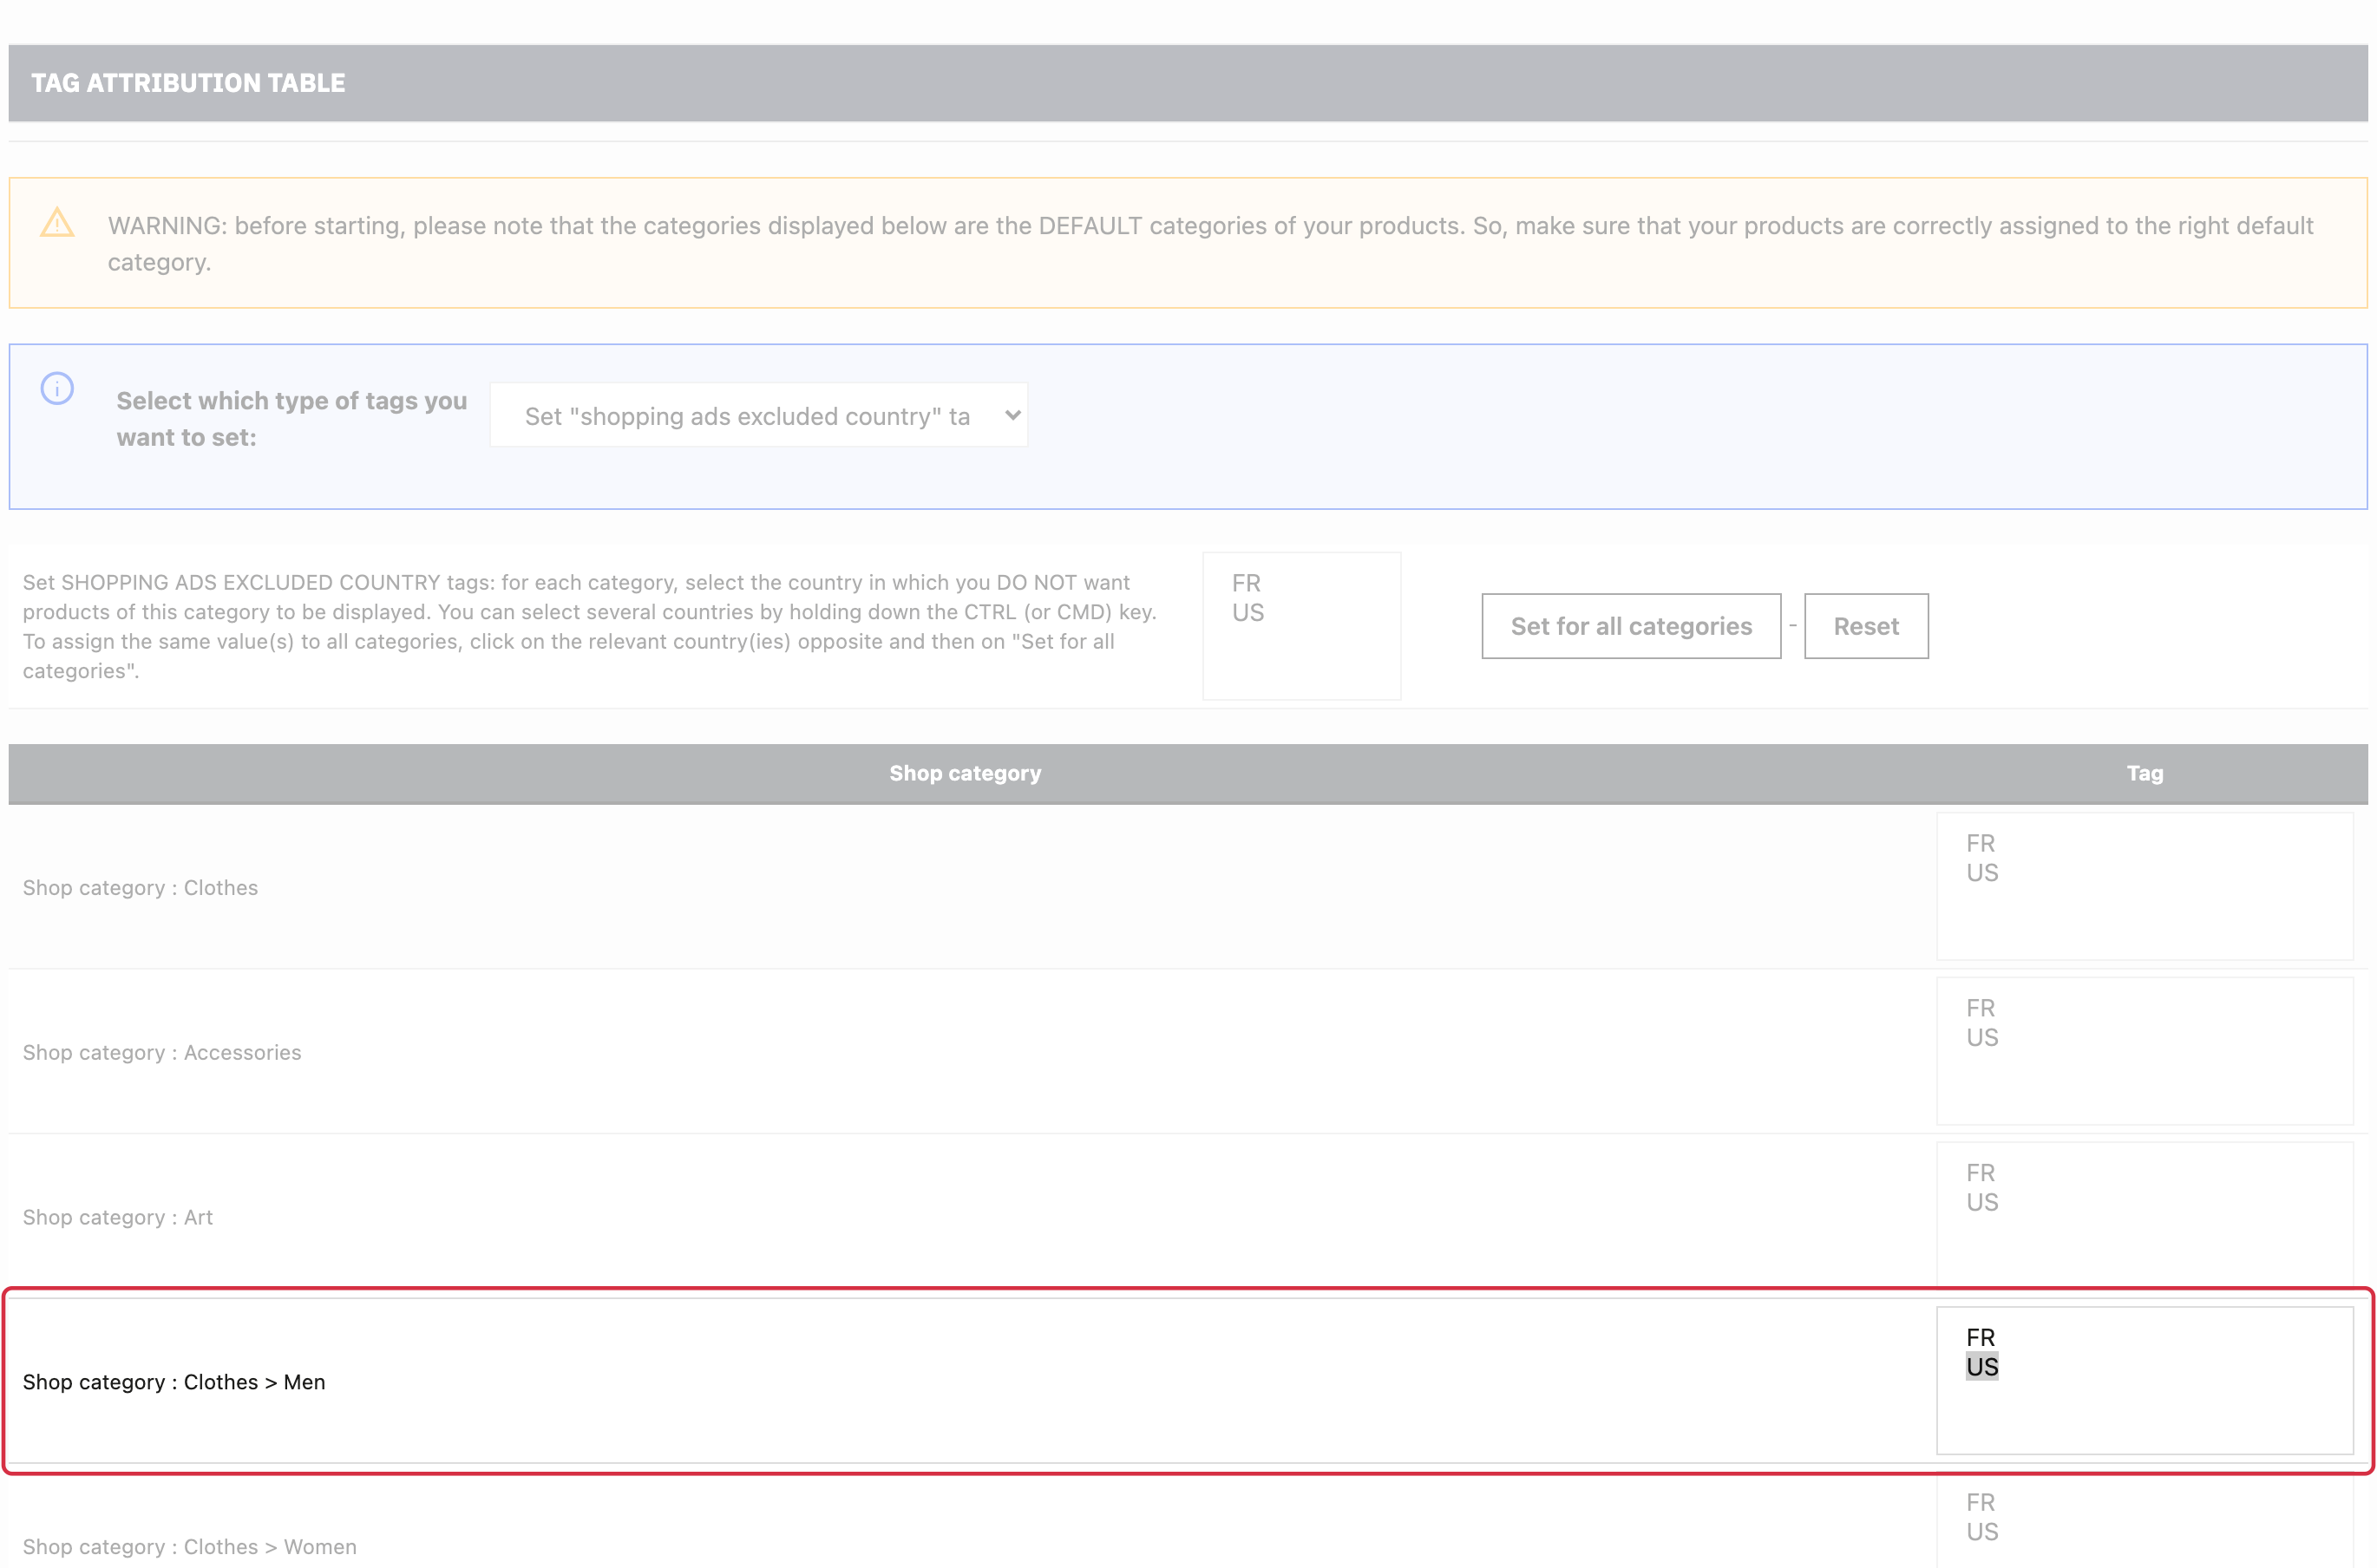The width and height of the screenshot is (2377, 1568).
Task: Select FR for the Accessories category row
Action: coord(1980,1008)
